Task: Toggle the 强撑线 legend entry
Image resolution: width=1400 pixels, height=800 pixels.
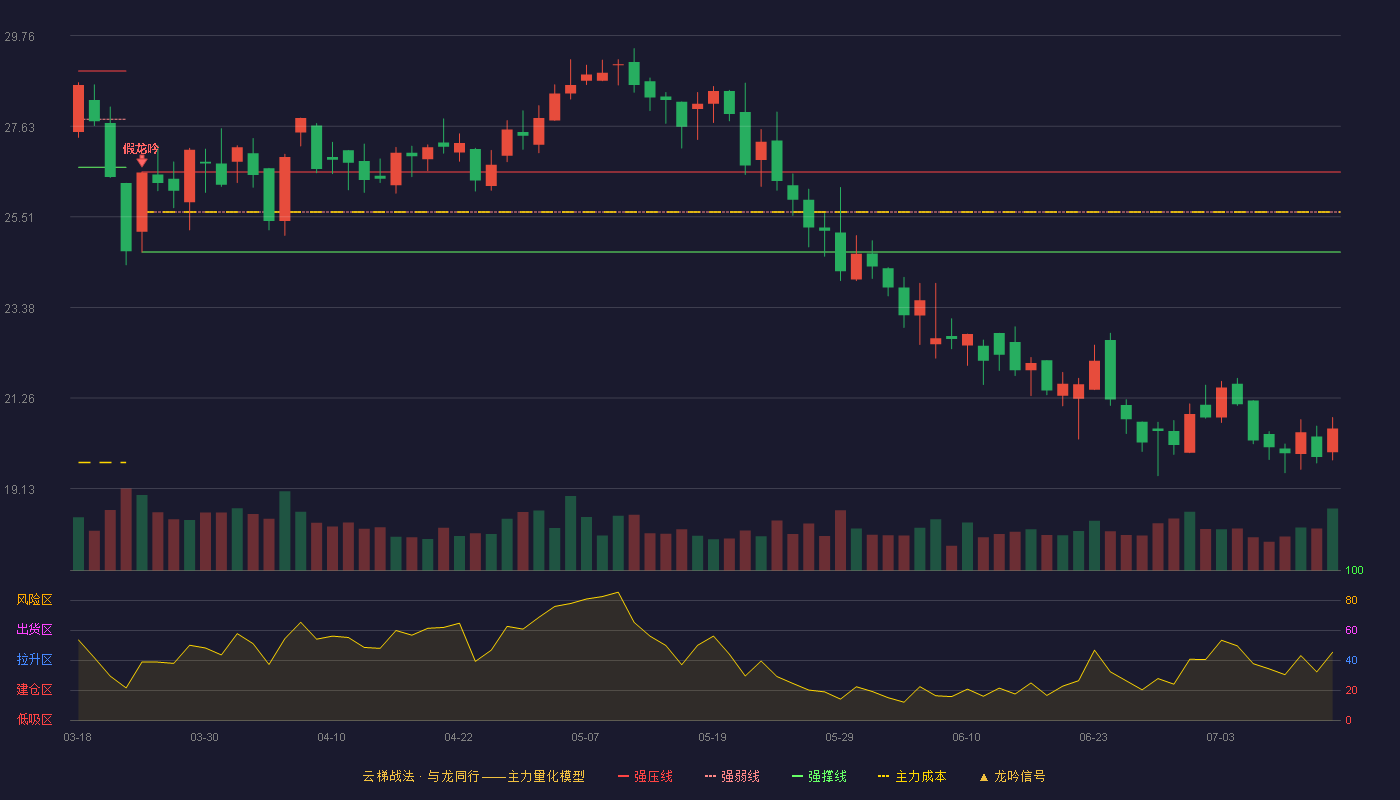Action: [819, 776]
